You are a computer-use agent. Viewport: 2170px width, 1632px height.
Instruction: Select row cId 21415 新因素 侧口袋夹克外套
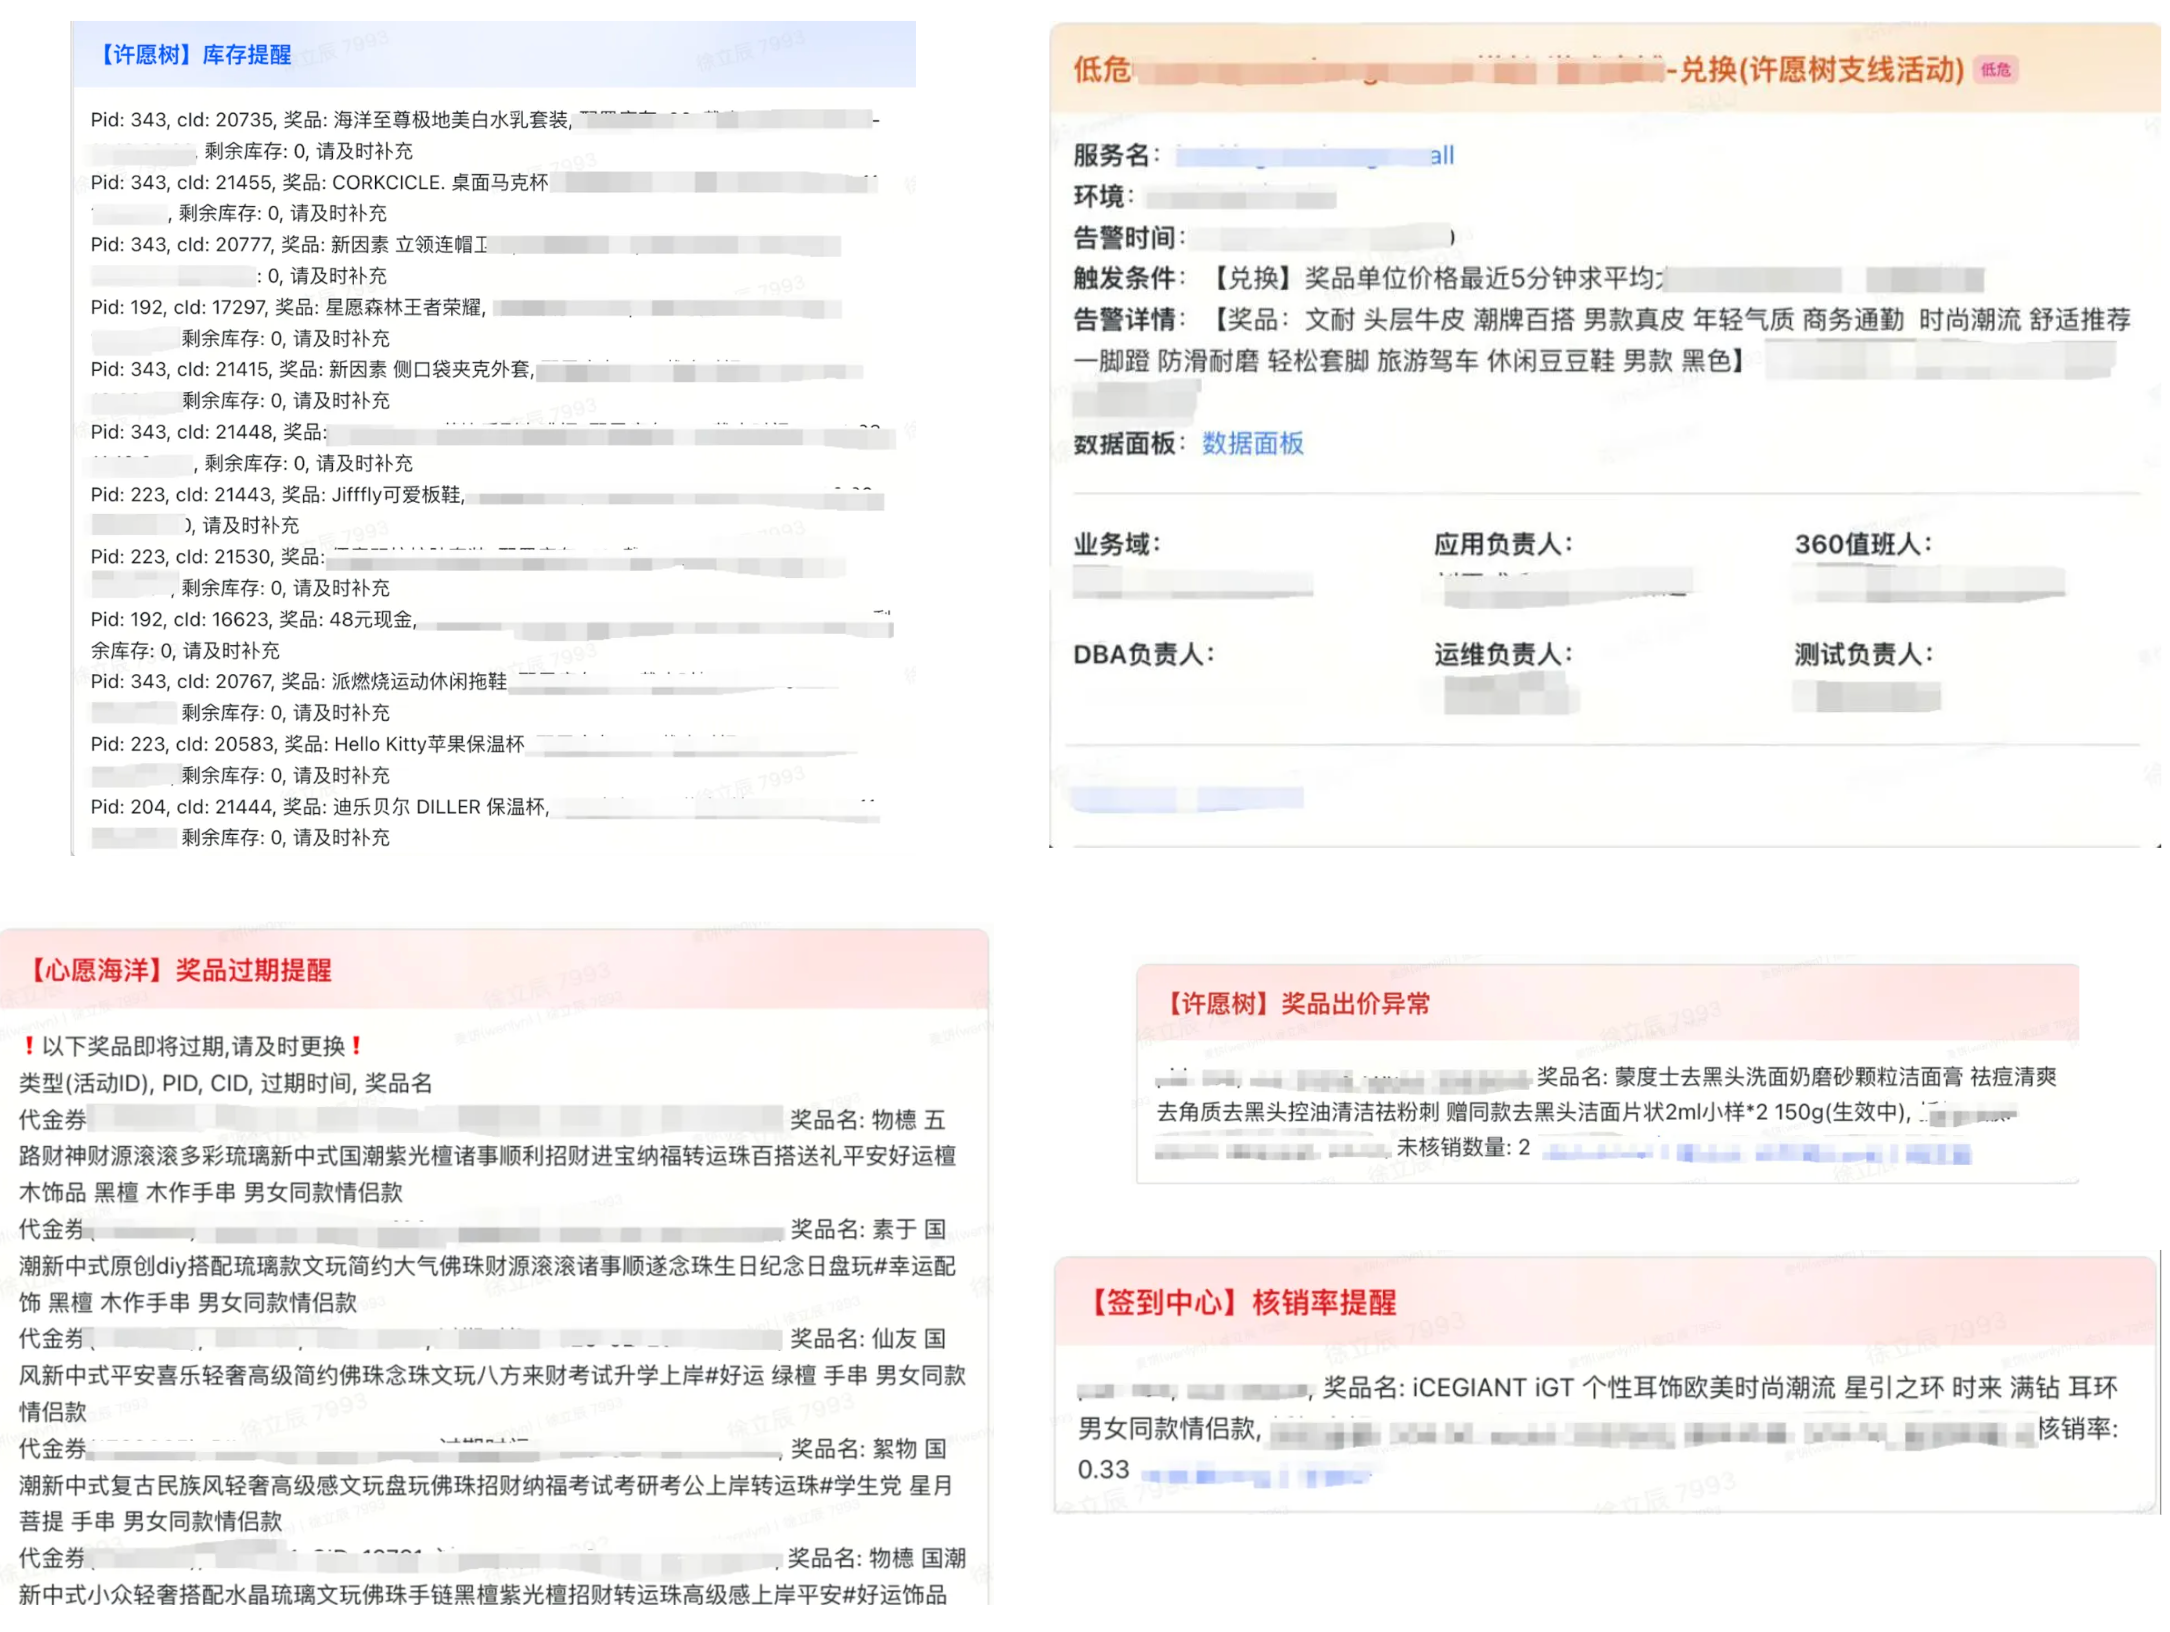click(x=475, y=384)
